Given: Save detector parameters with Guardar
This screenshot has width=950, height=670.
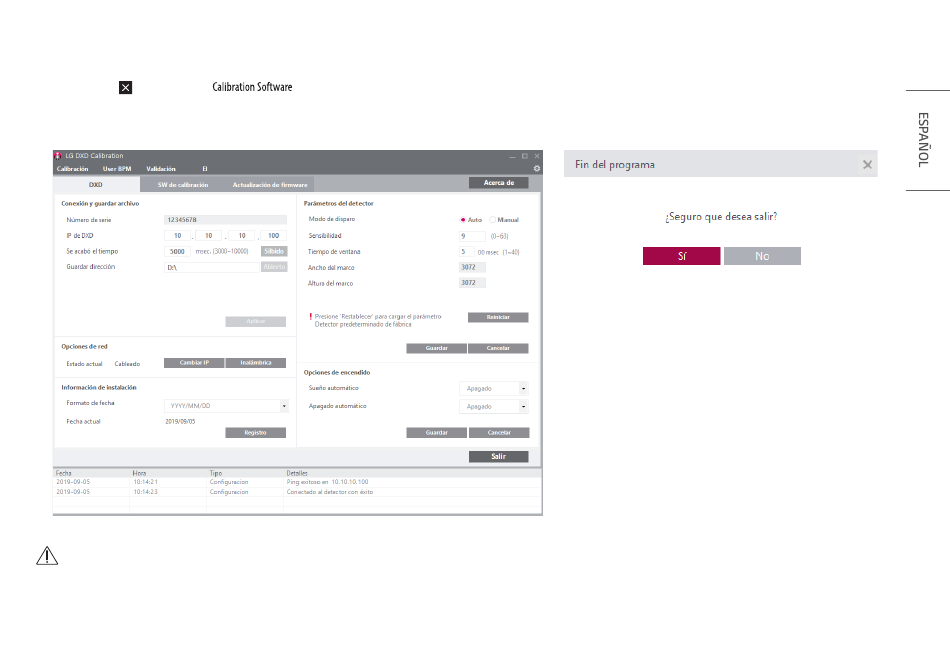Looking at the screenshot, I should point(436,348).
